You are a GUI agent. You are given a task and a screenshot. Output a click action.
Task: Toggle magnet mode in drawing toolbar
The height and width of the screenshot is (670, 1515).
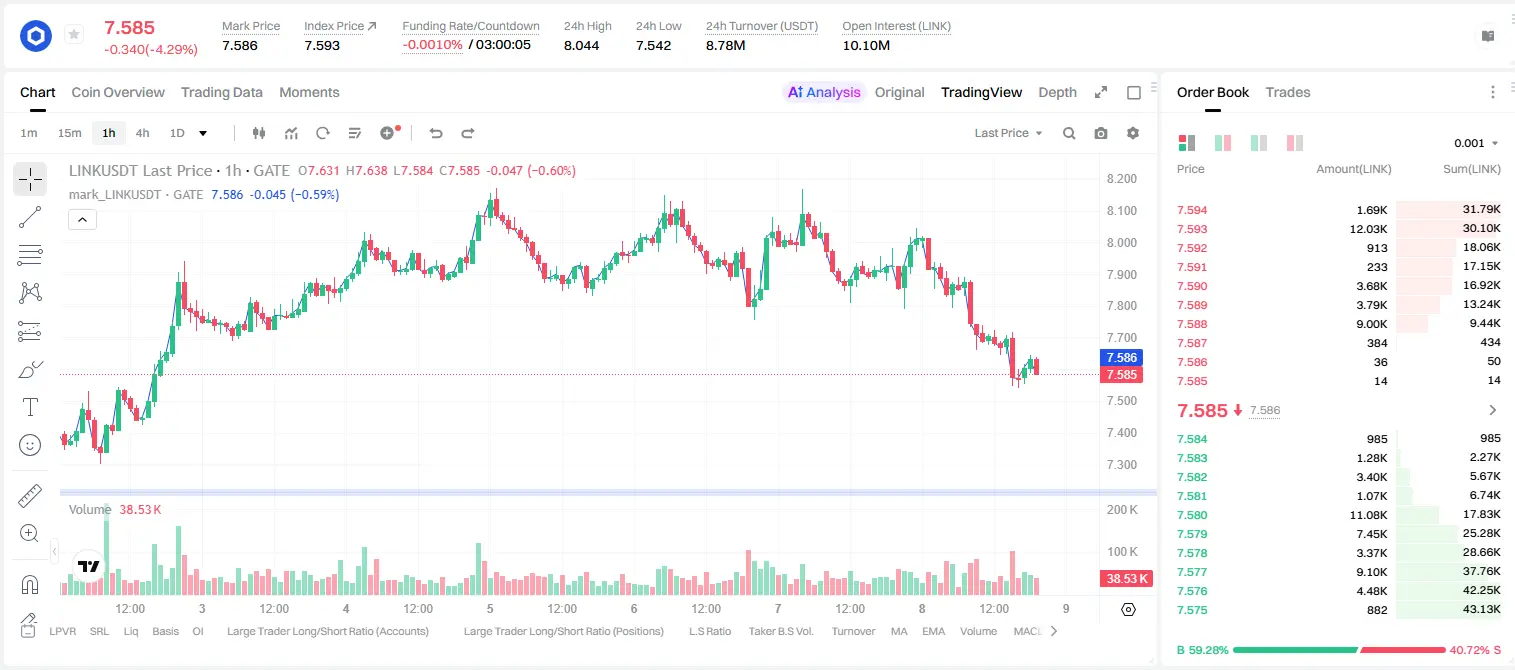tap(30, 584)
